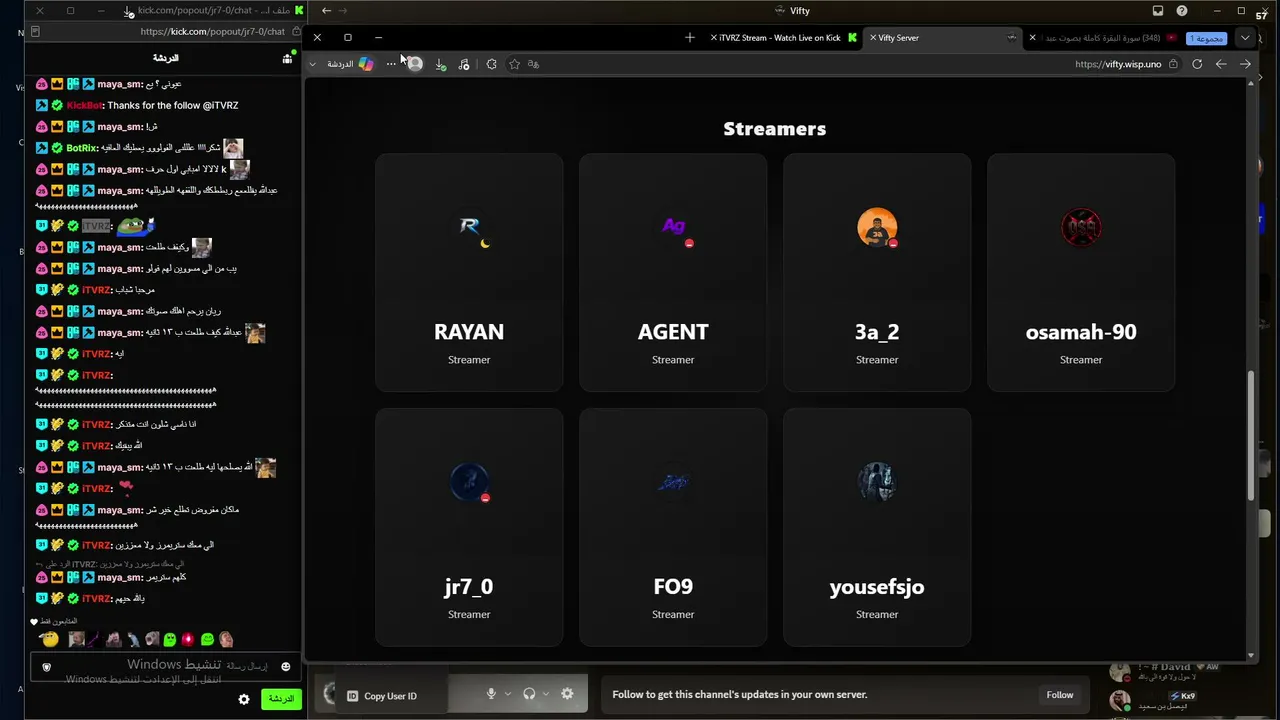Open the Copilot icon in toolbar

coord(366,64)
